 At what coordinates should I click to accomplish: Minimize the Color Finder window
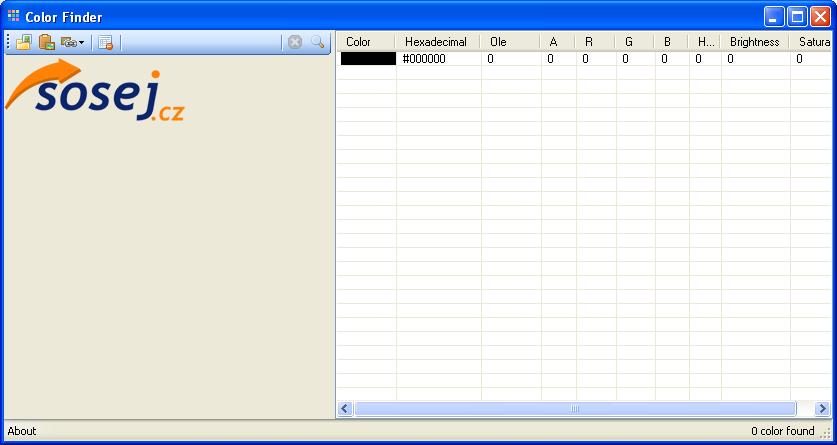coord(773,17)
